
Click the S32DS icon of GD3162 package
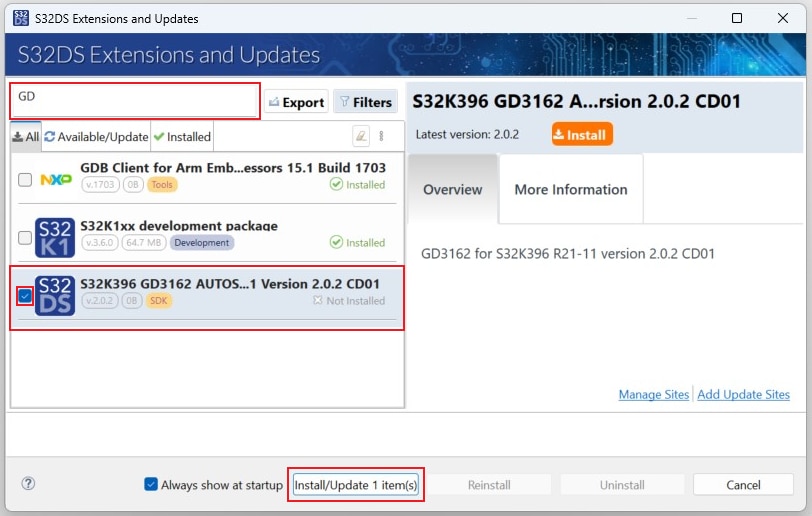[x=55, y=296]
